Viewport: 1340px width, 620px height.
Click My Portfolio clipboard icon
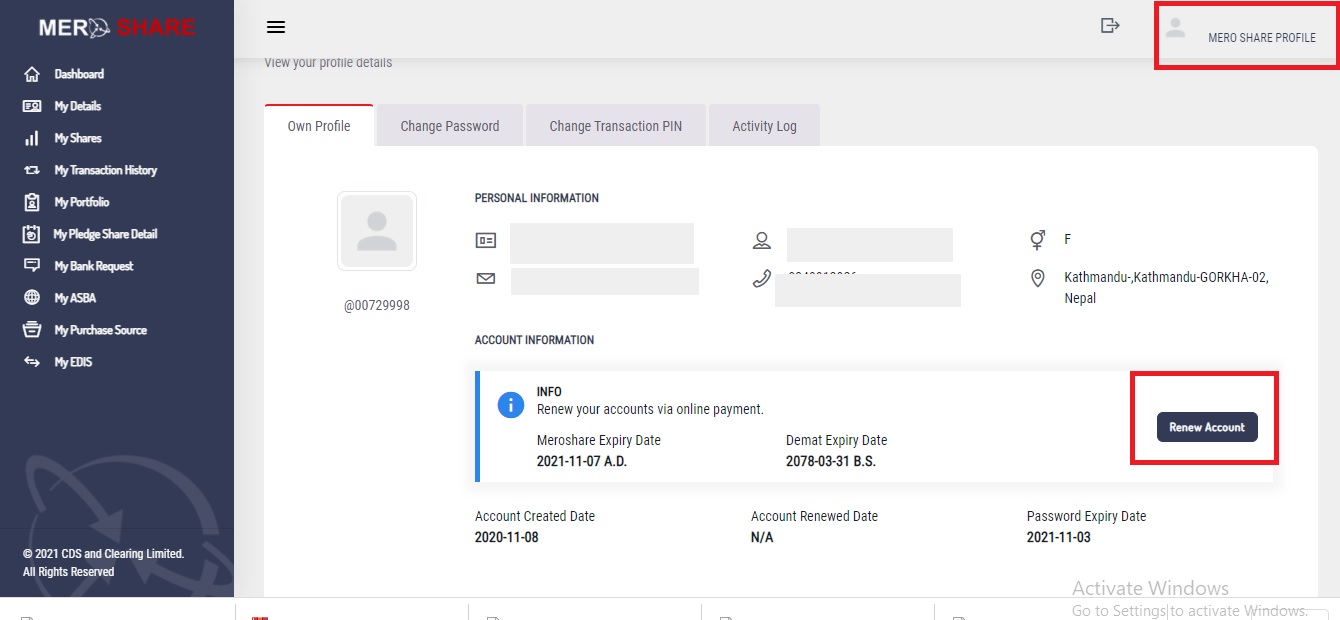coord(32,202)
